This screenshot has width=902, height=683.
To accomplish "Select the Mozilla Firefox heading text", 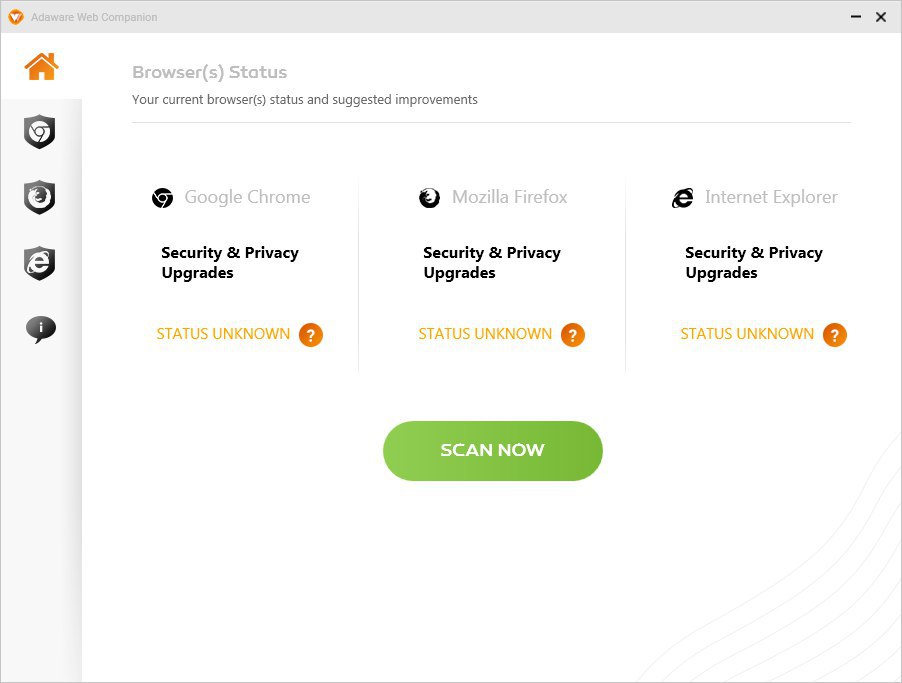I will 509,197.
